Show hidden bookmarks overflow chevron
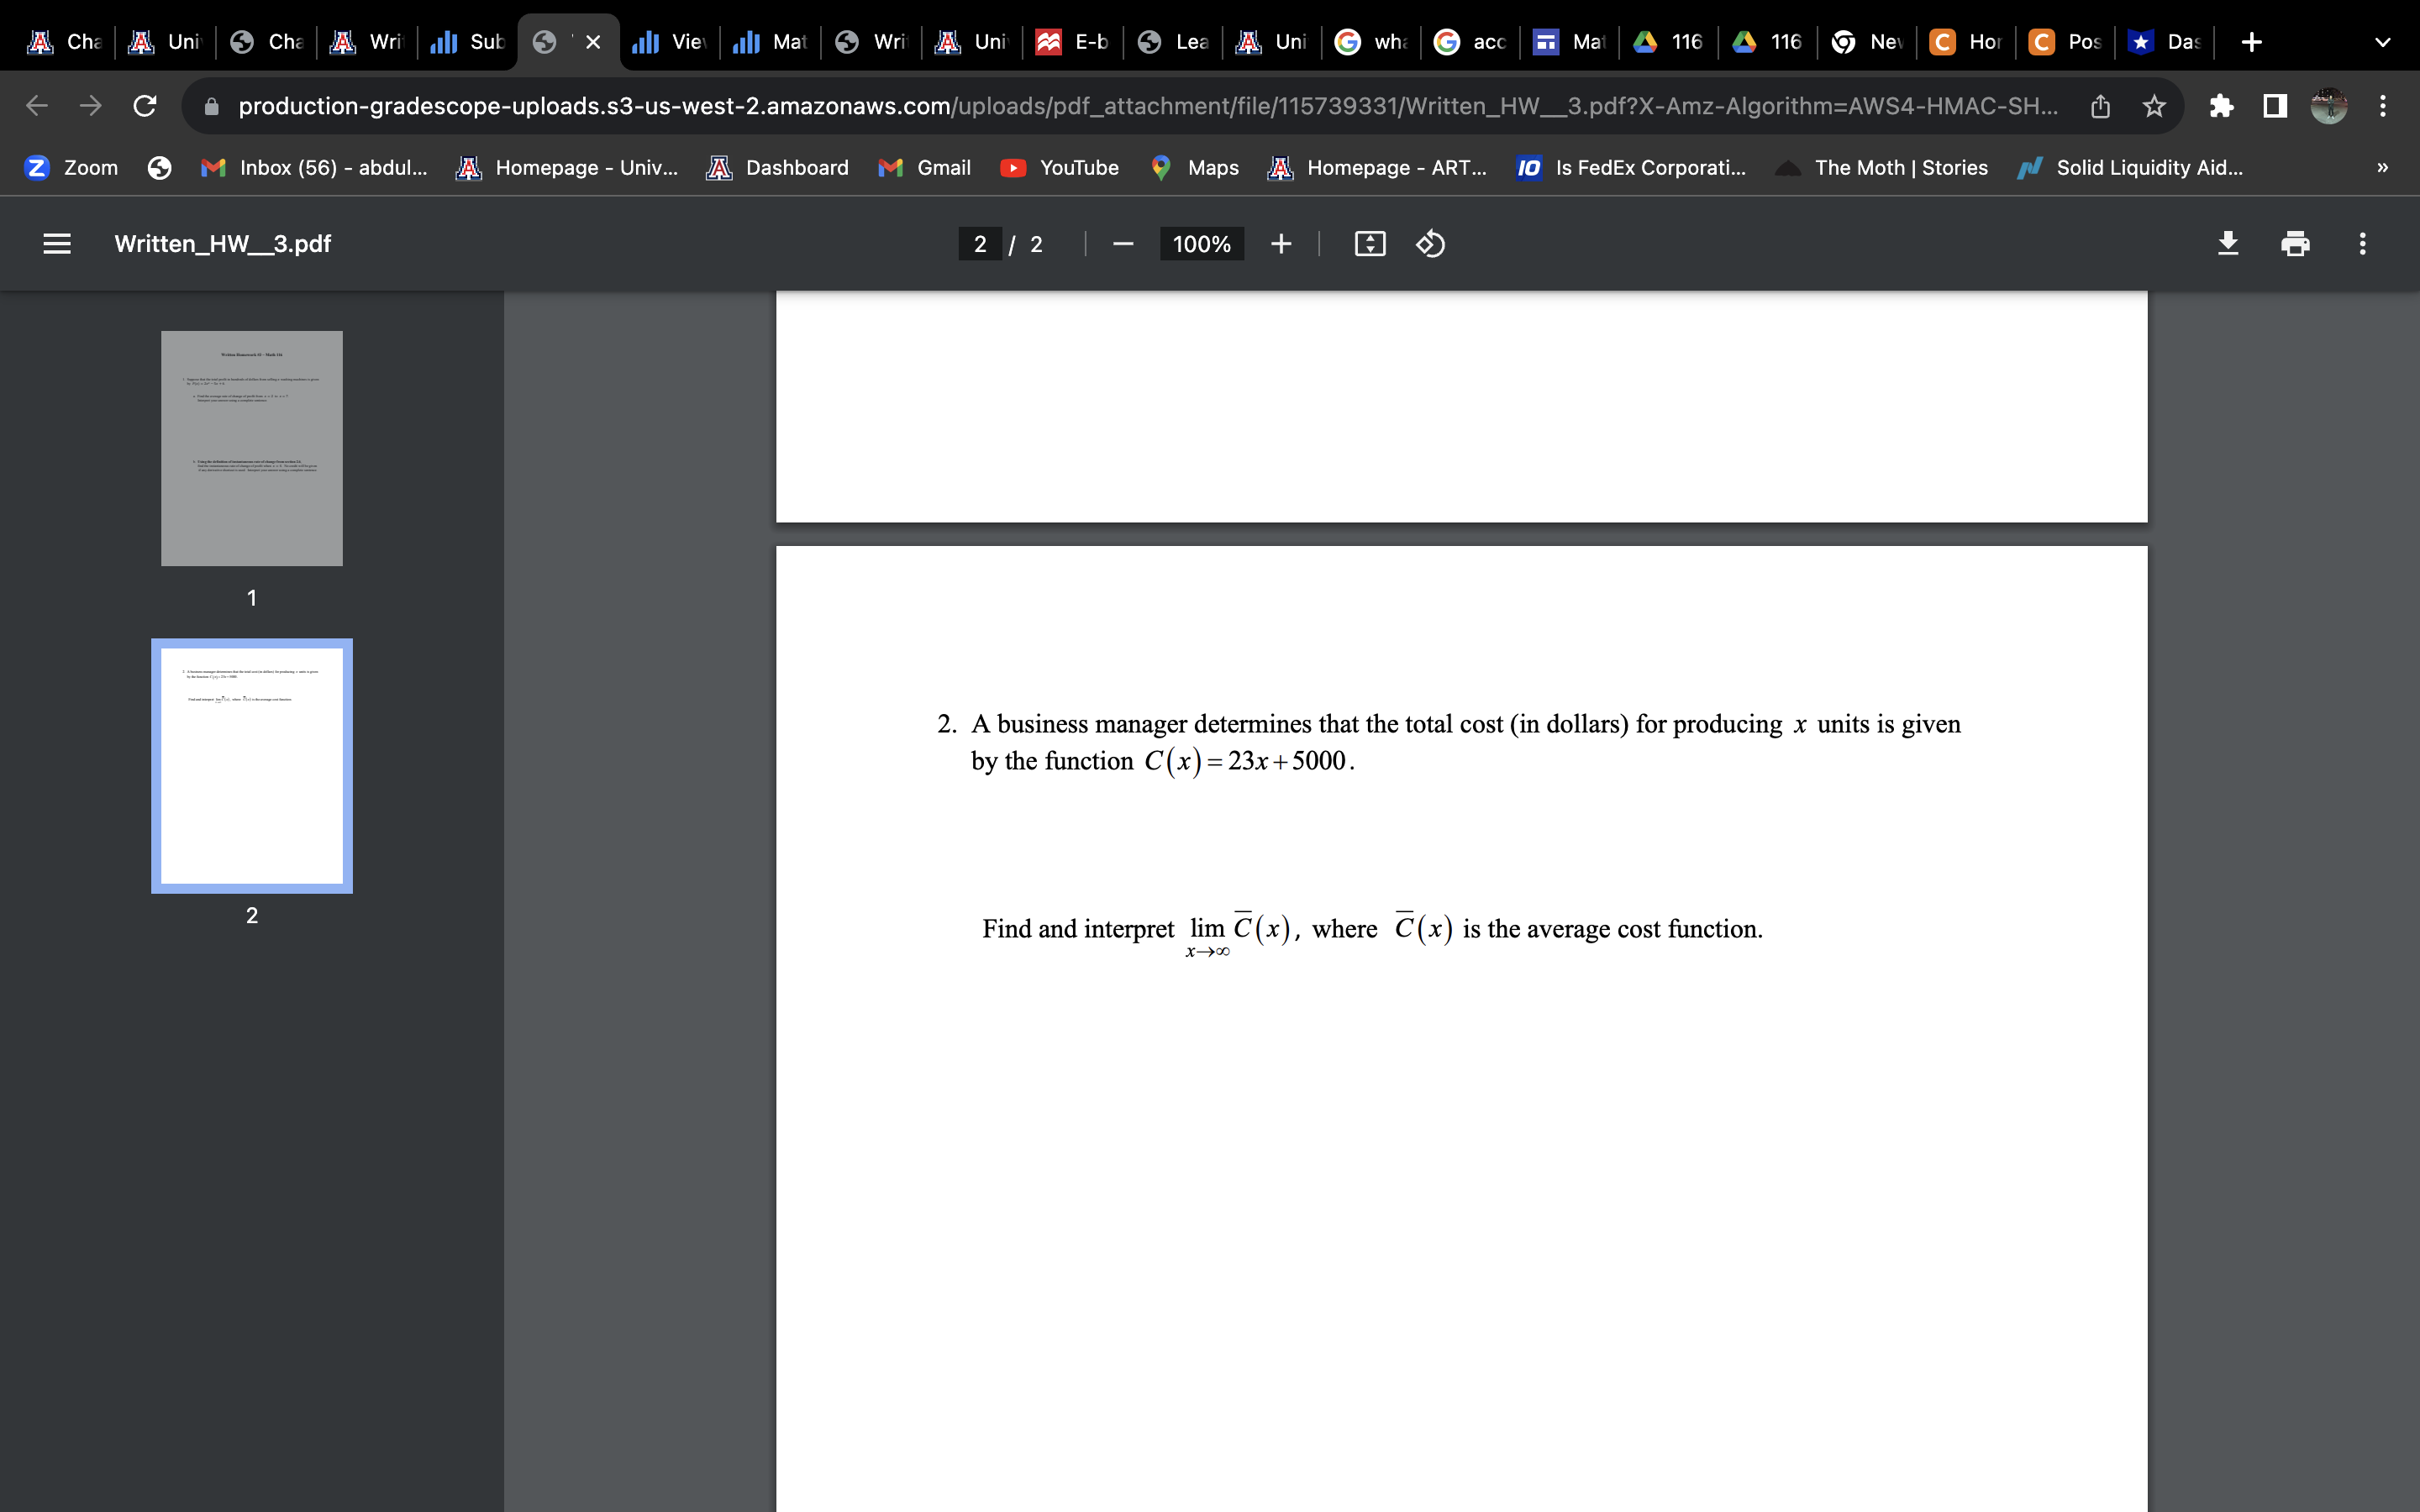The height and width of the screenshot is (1512, 2420). click(2382, 168)
